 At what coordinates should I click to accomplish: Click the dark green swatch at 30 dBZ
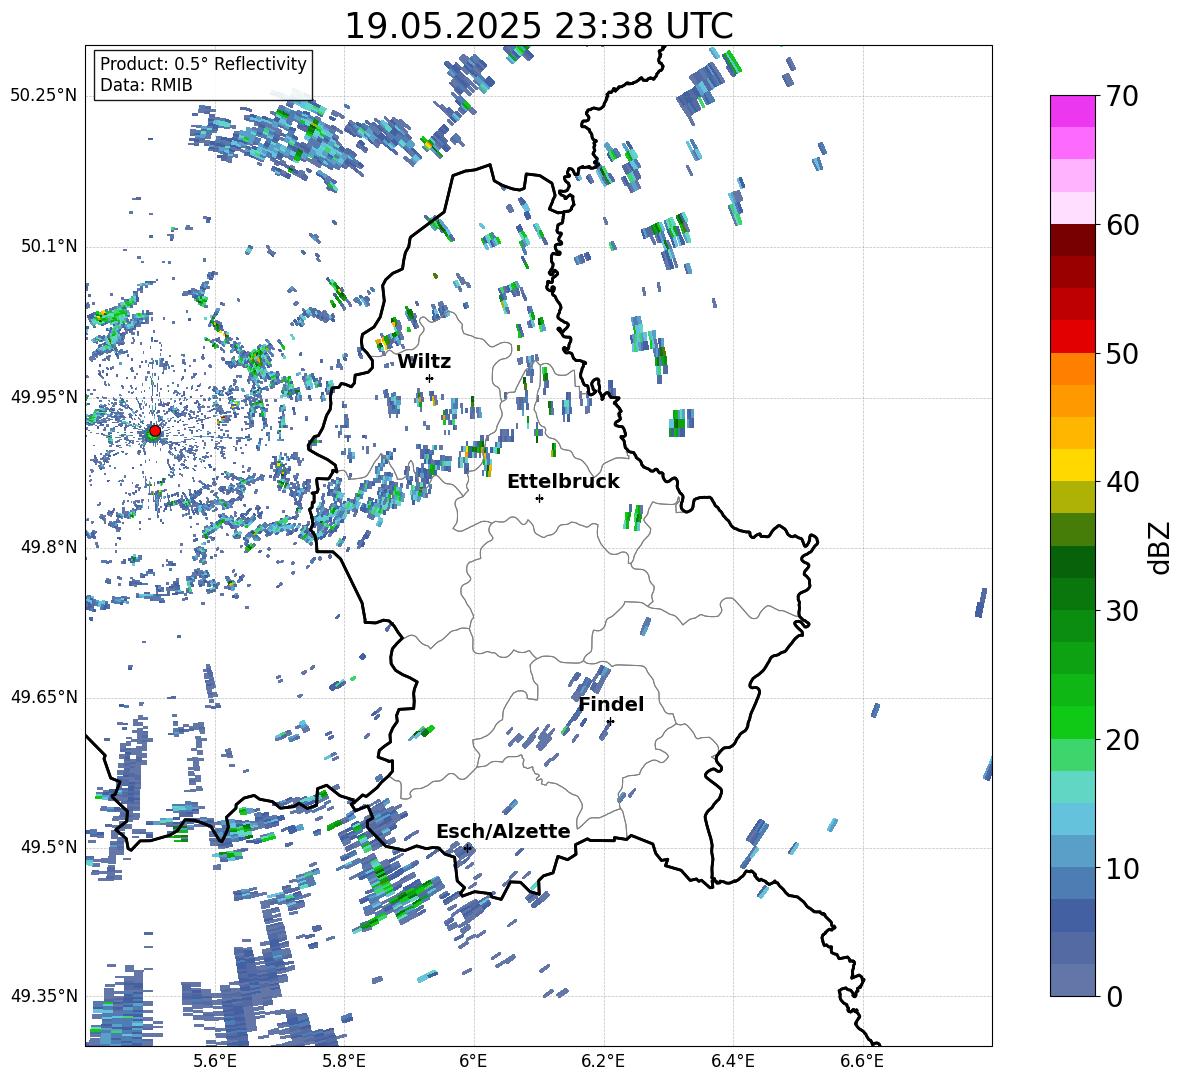pyautogui.click(x=1072, y=594)
